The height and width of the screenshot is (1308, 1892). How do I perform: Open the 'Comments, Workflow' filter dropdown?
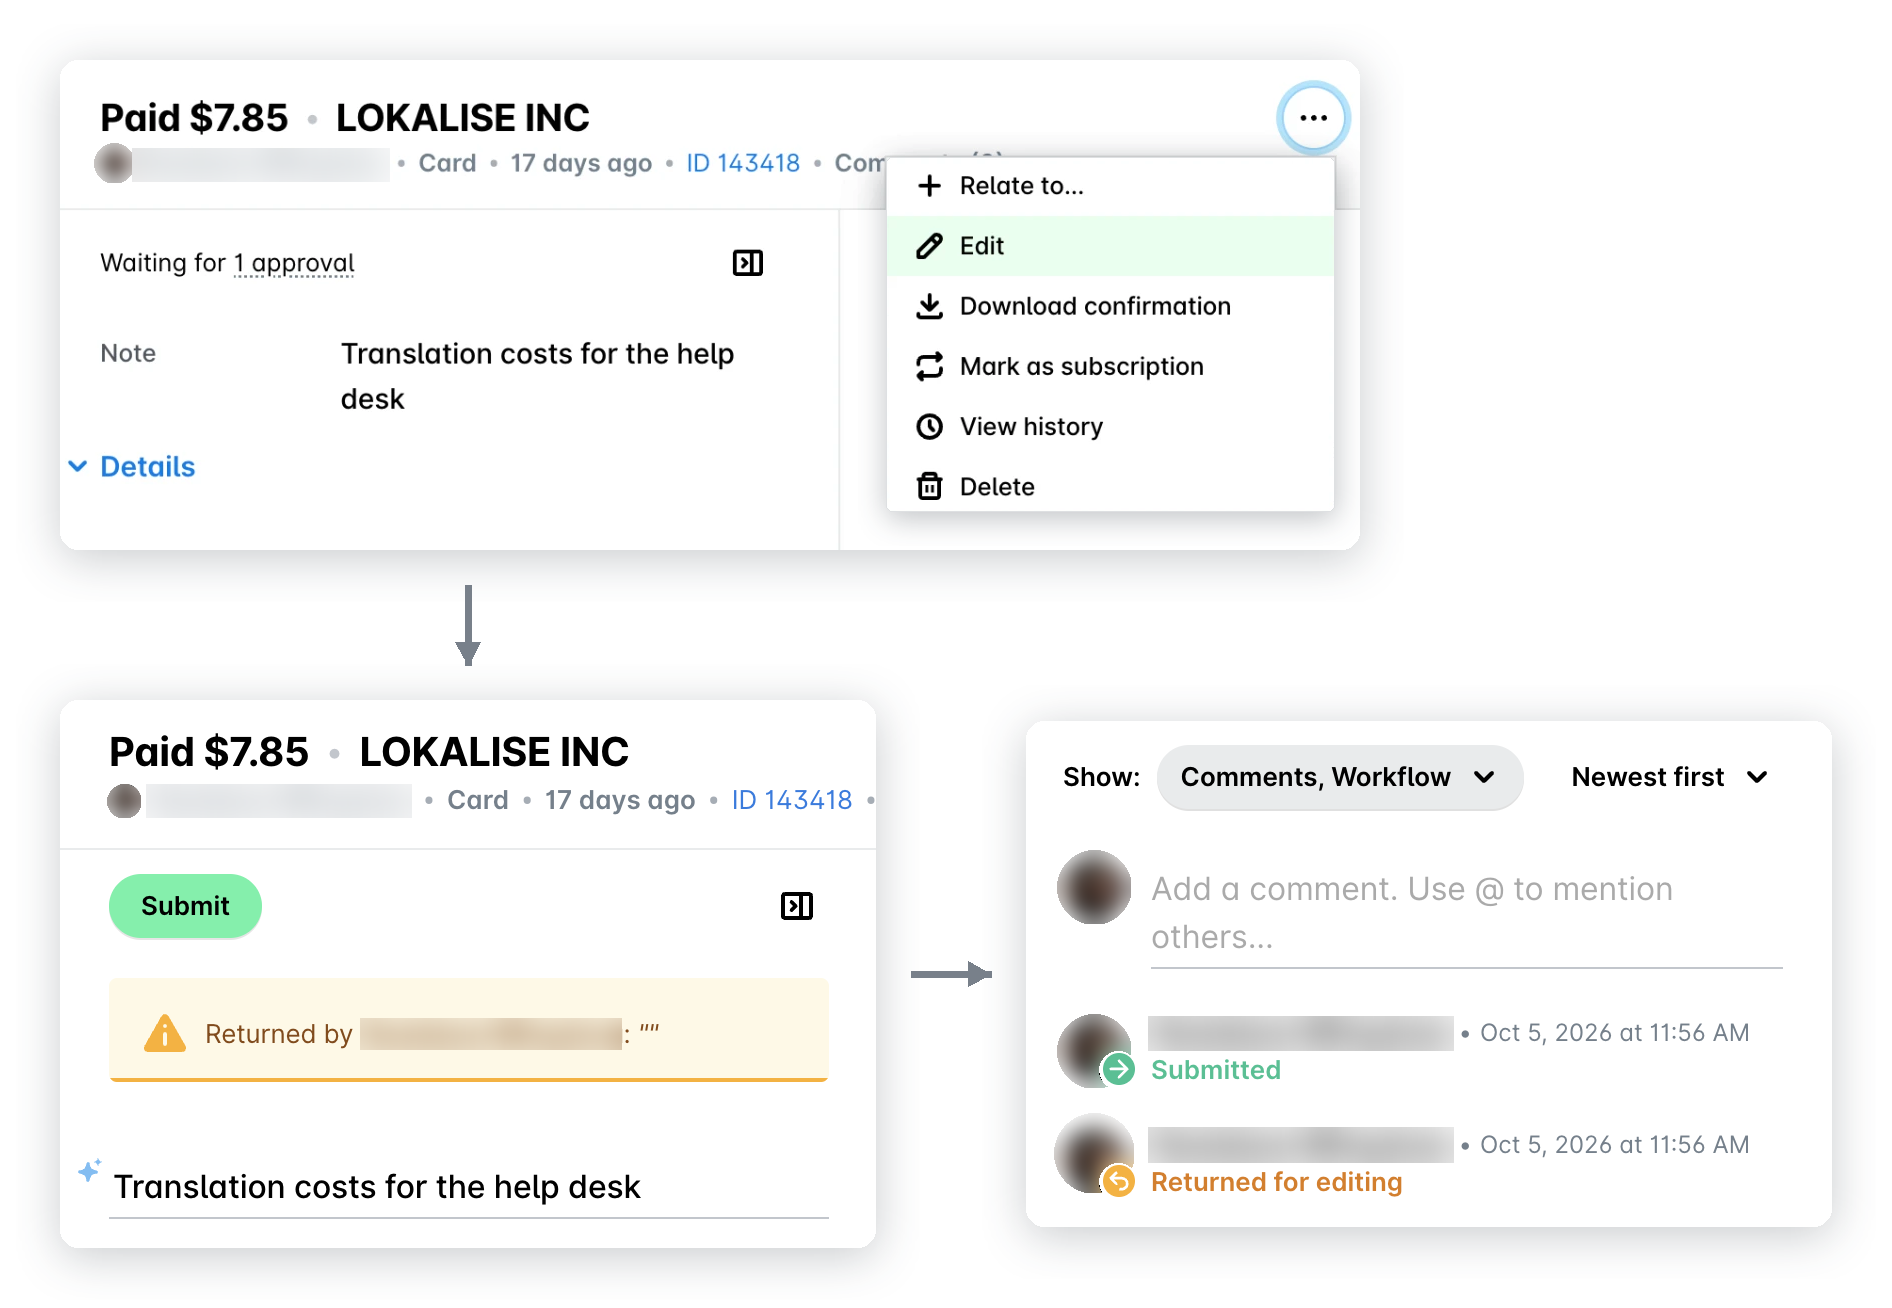[x=1340, y=777]
